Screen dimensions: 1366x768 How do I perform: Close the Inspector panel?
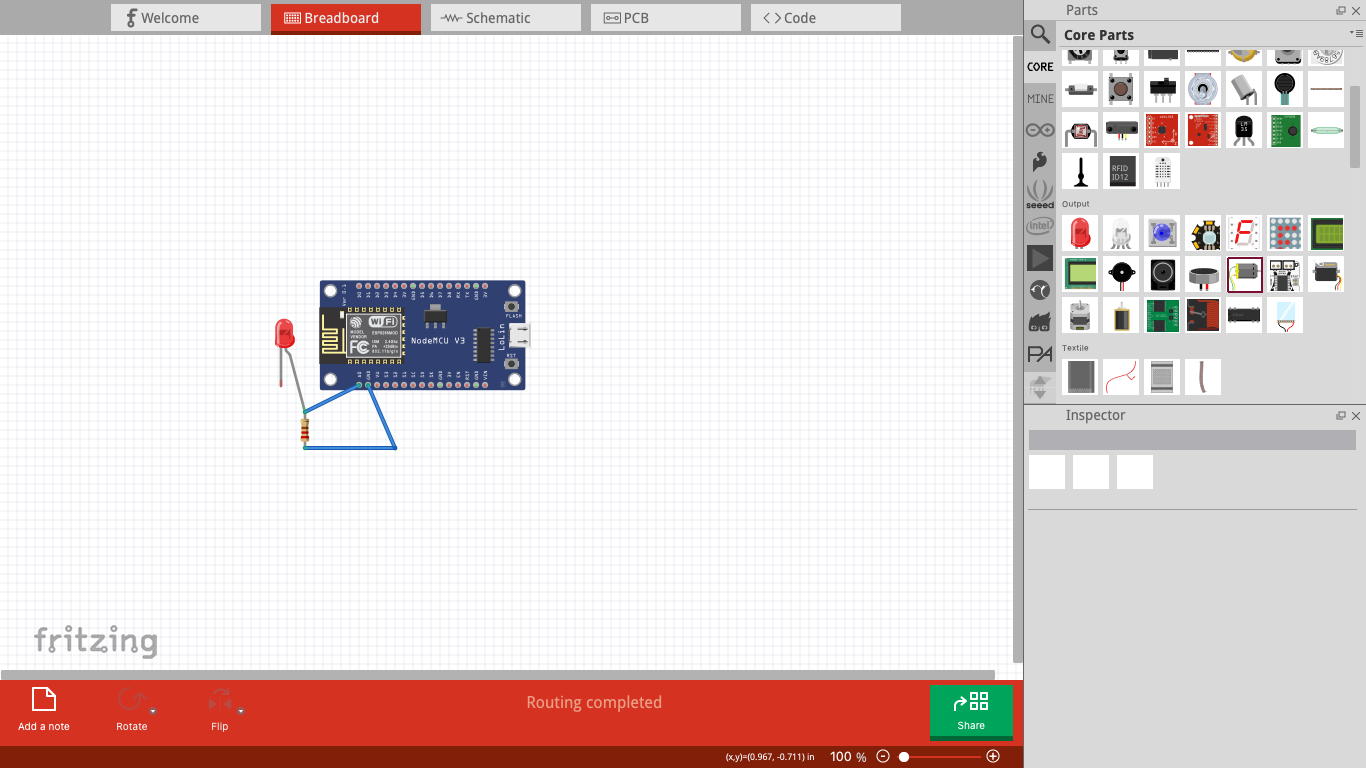1356,415
